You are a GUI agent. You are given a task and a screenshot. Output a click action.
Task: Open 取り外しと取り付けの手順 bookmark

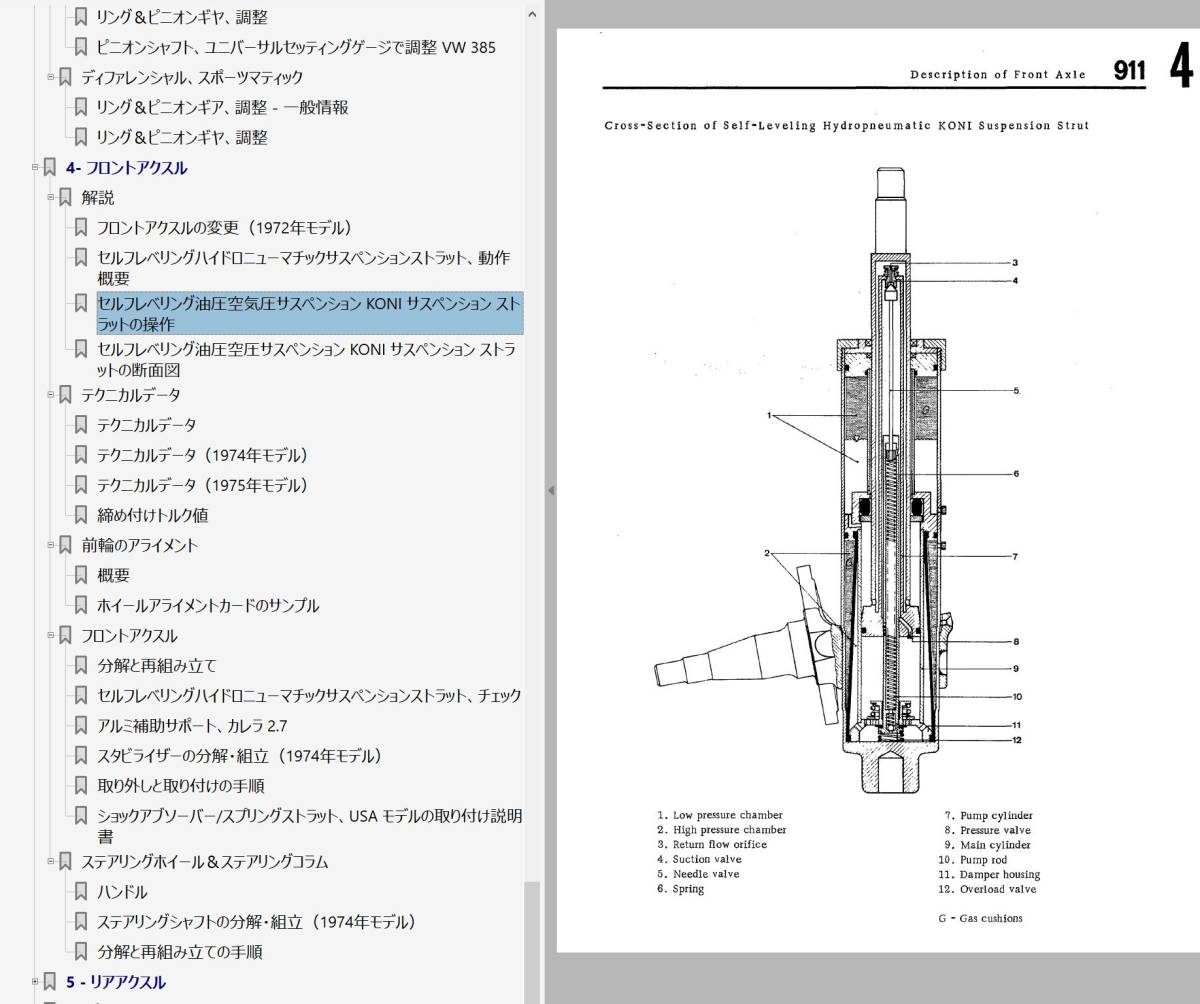click(x=180, y=786)
